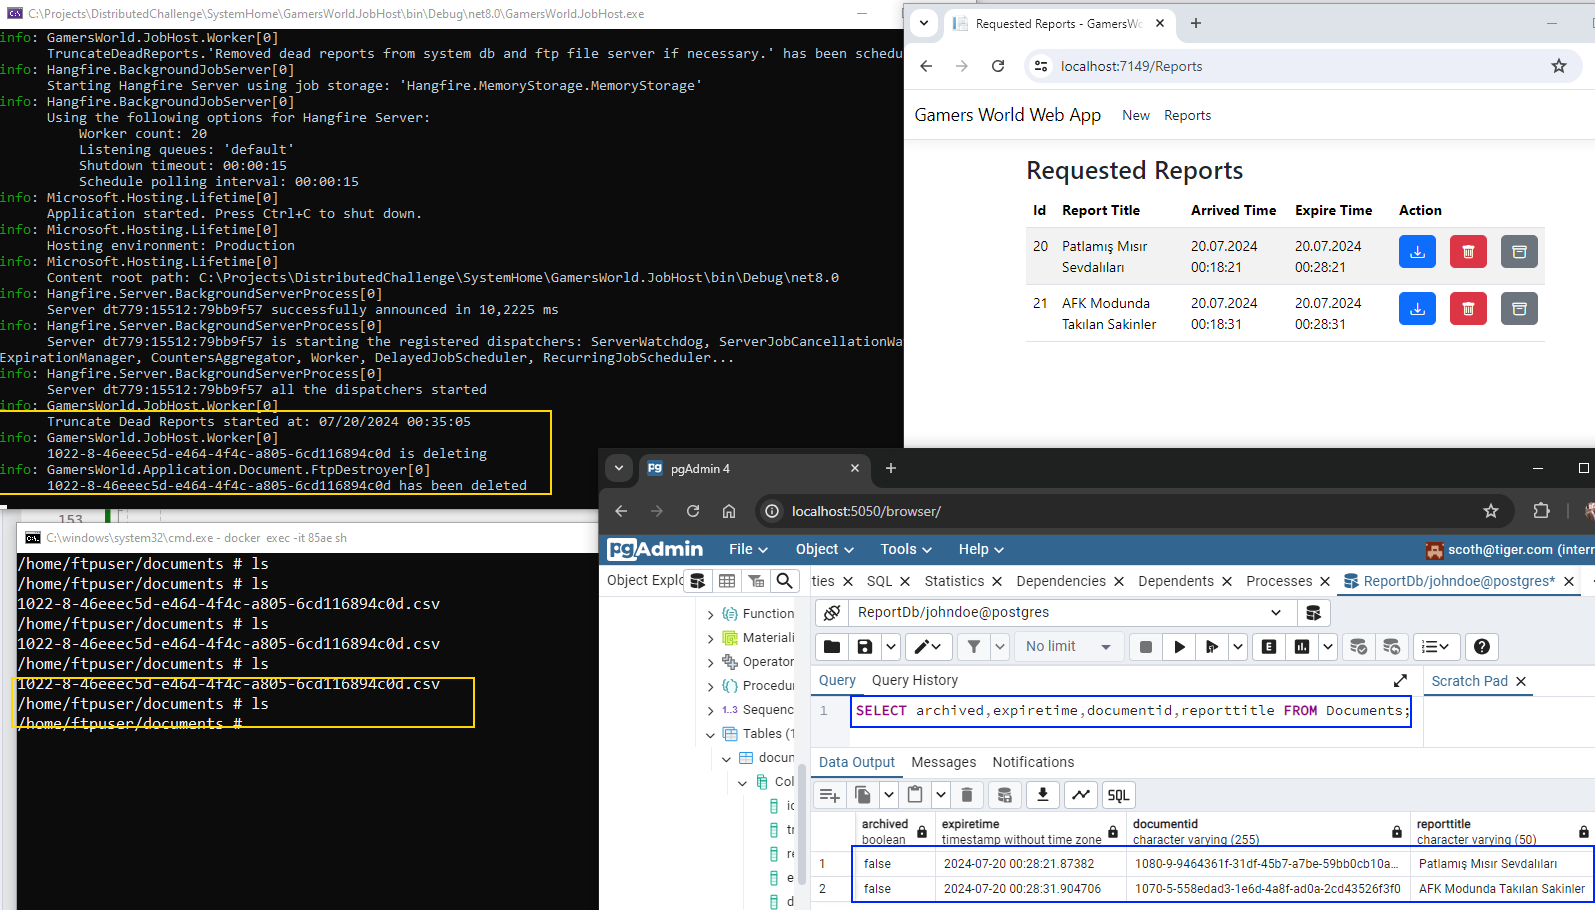Screen dimensions: 1595x910
Task: Close the Scratch Pad panel
Action: [x=1521, y=681]
